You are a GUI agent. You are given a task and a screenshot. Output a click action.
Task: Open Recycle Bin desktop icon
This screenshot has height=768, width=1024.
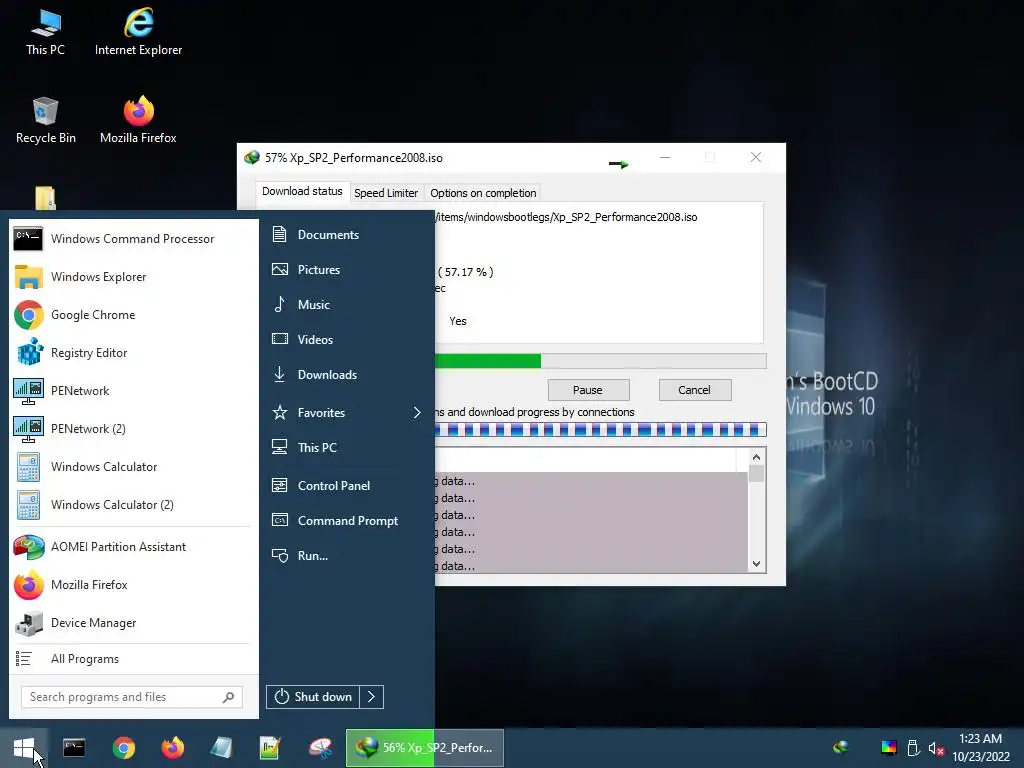click(45, 120)
